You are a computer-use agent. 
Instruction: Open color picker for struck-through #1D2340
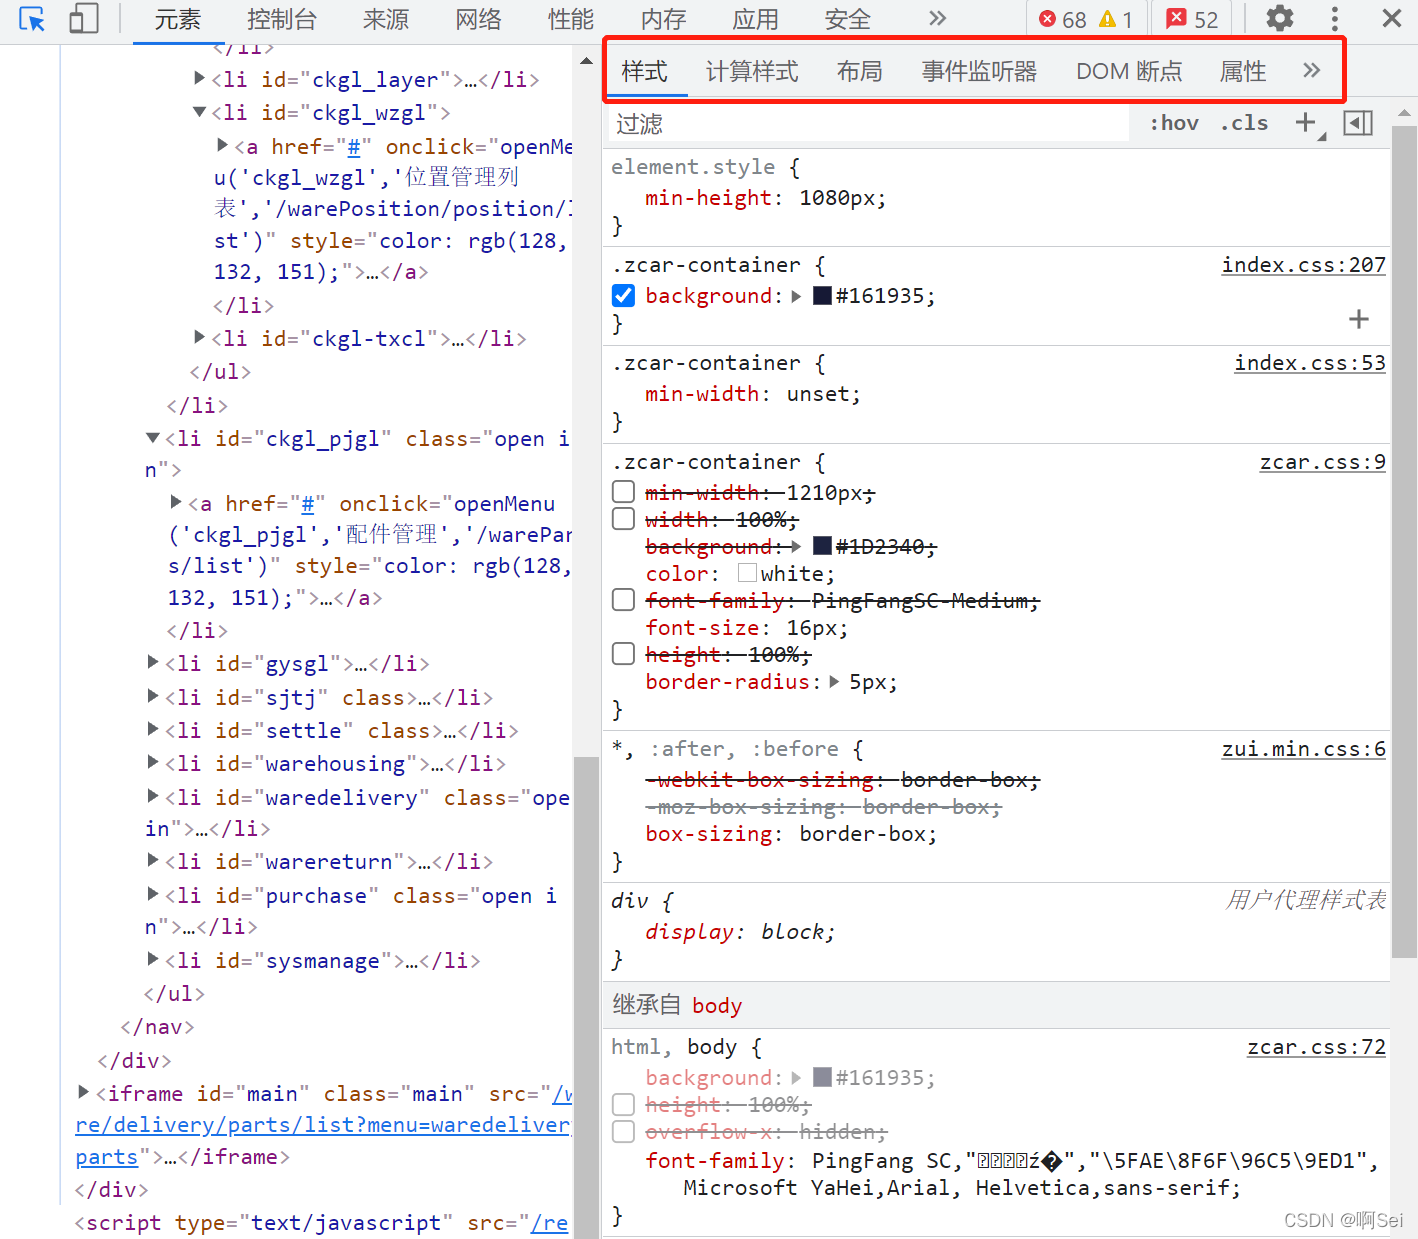[822, 546]
